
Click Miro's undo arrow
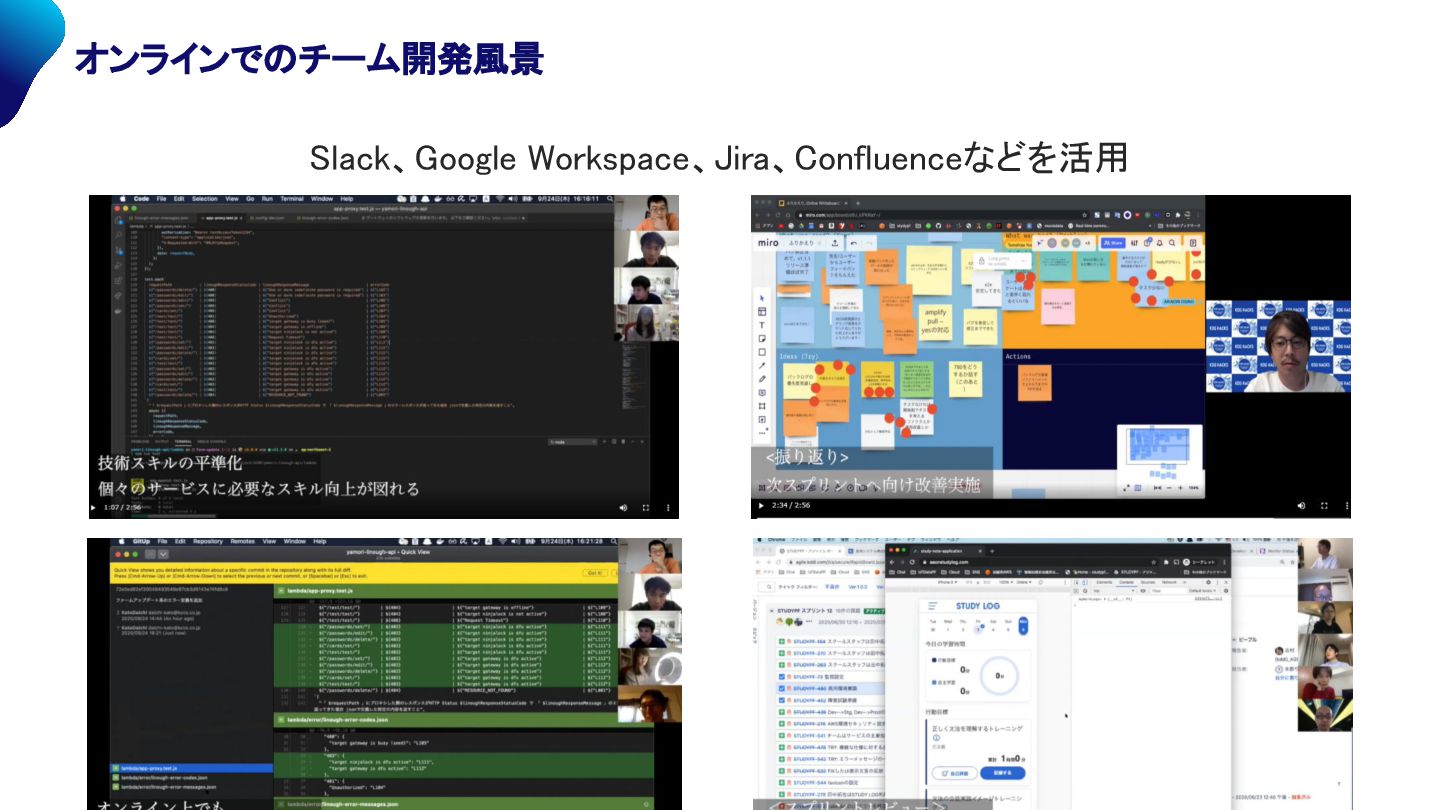pyautogui.click(x=855, y=243)
